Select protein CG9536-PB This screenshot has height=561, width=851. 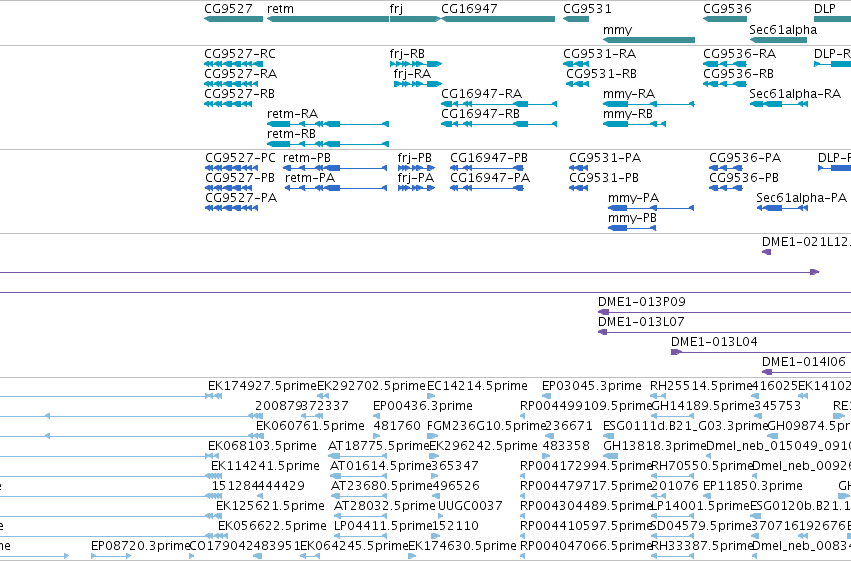[726, 188]
